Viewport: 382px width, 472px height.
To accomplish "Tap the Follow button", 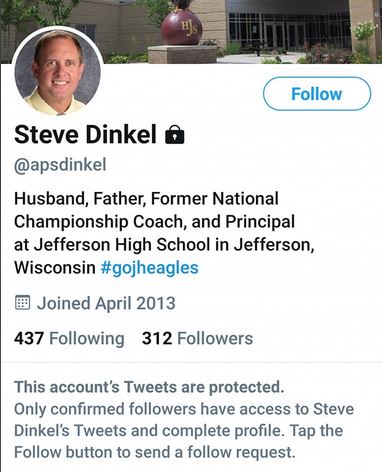I will click(x=317, y=94).
